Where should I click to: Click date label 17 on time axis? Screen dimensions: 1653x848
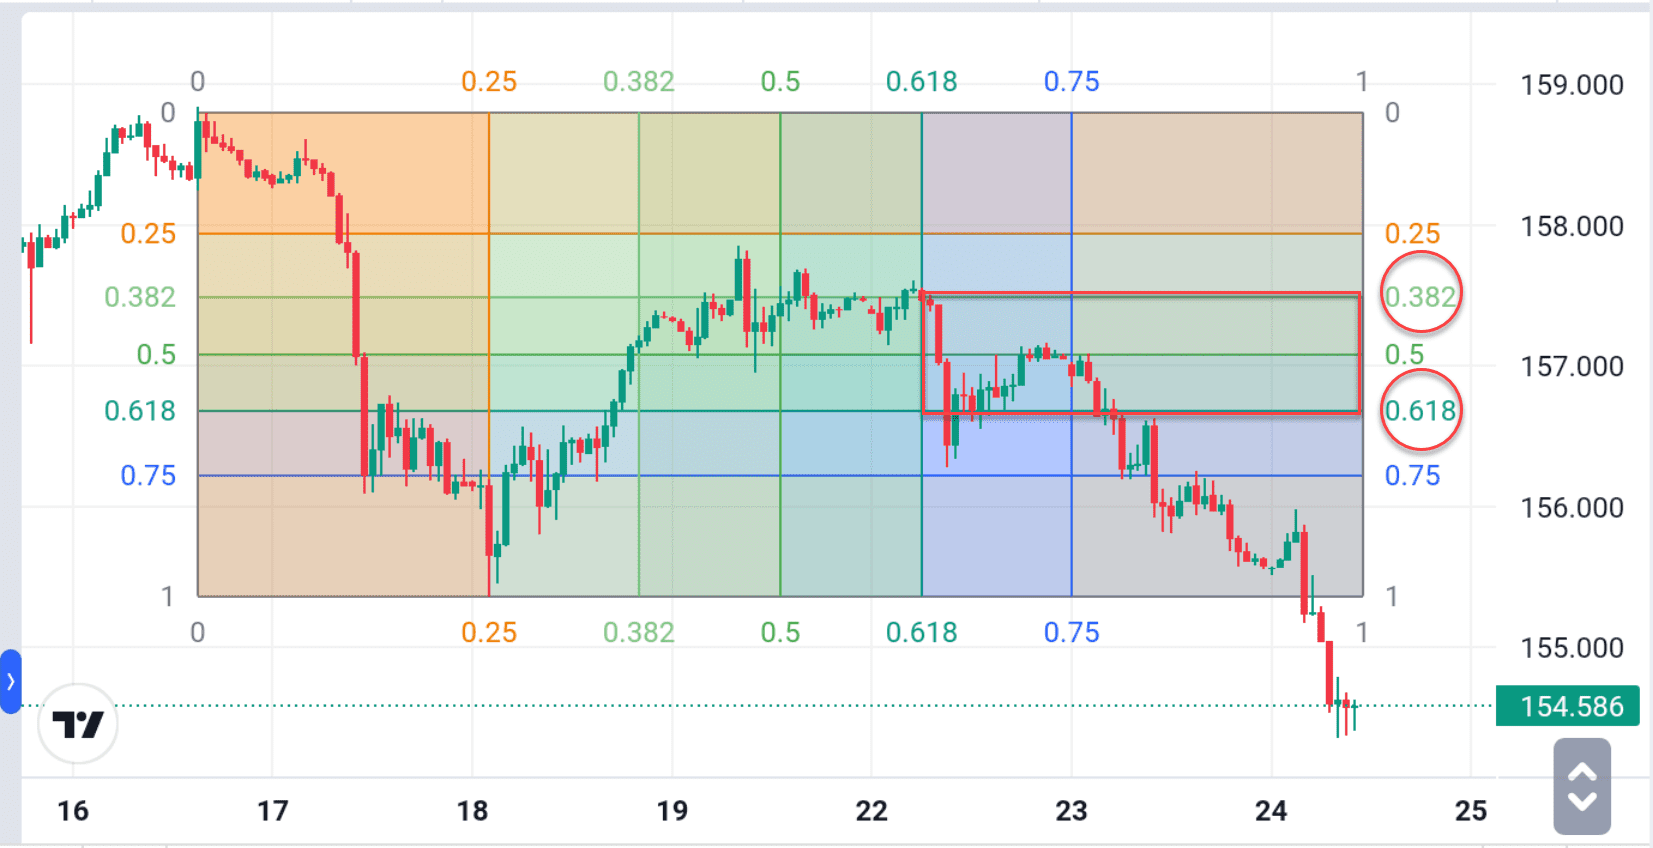tap(273, 810)
